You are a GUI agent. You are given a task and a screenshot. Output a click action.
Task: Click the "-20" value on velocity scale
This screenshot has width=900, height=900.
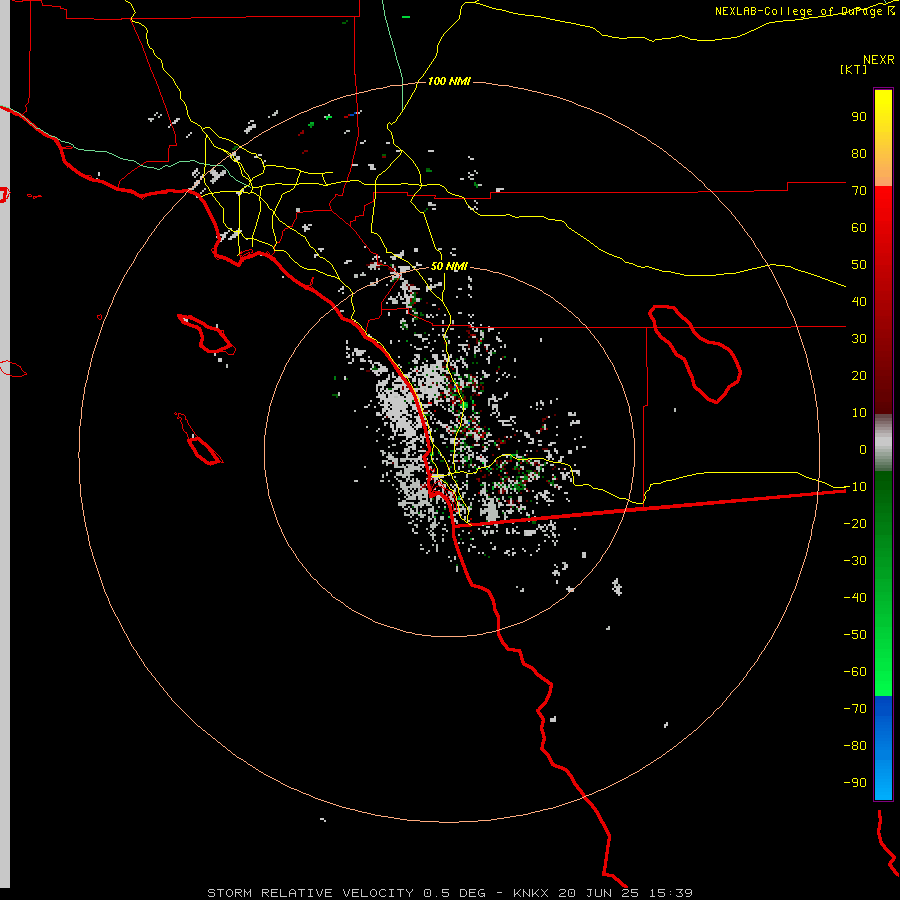point(855,524)
